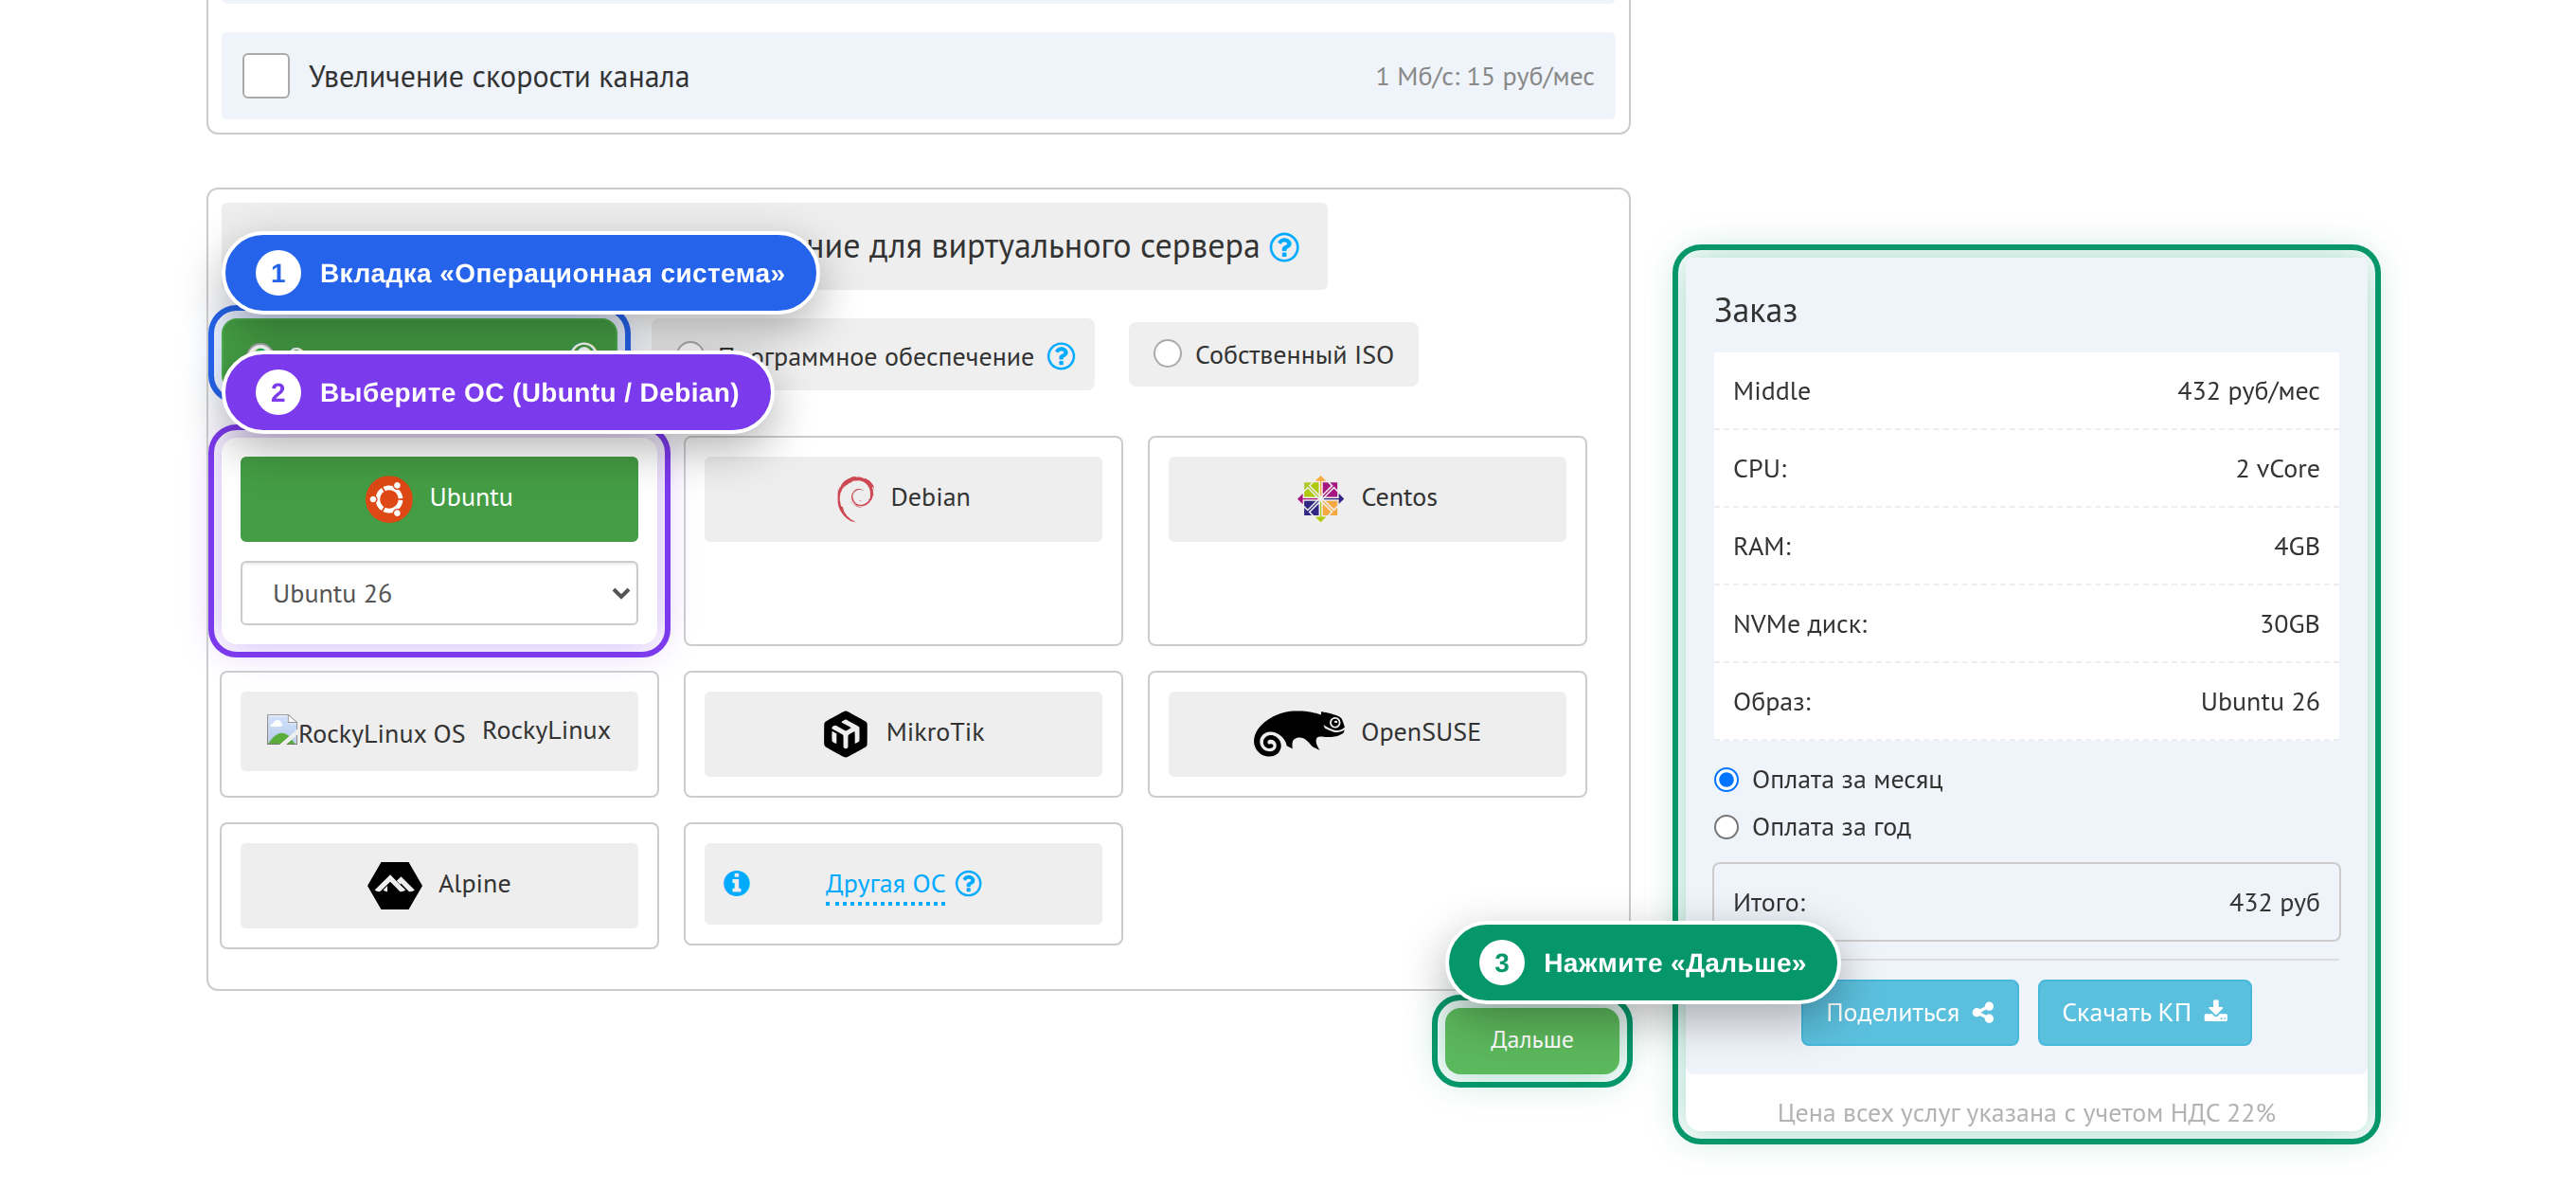
Task: Choose the Centos OS button
Action: coord(1367,499)
